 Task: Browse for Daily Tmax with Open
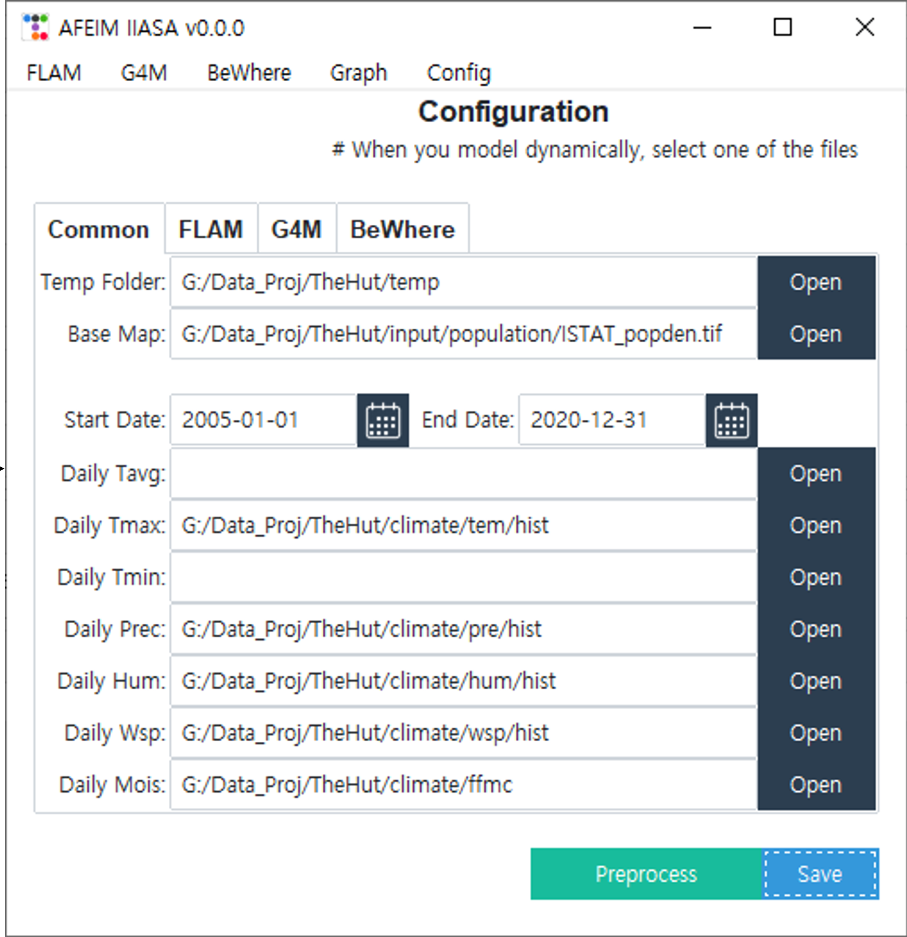[816, 525]
